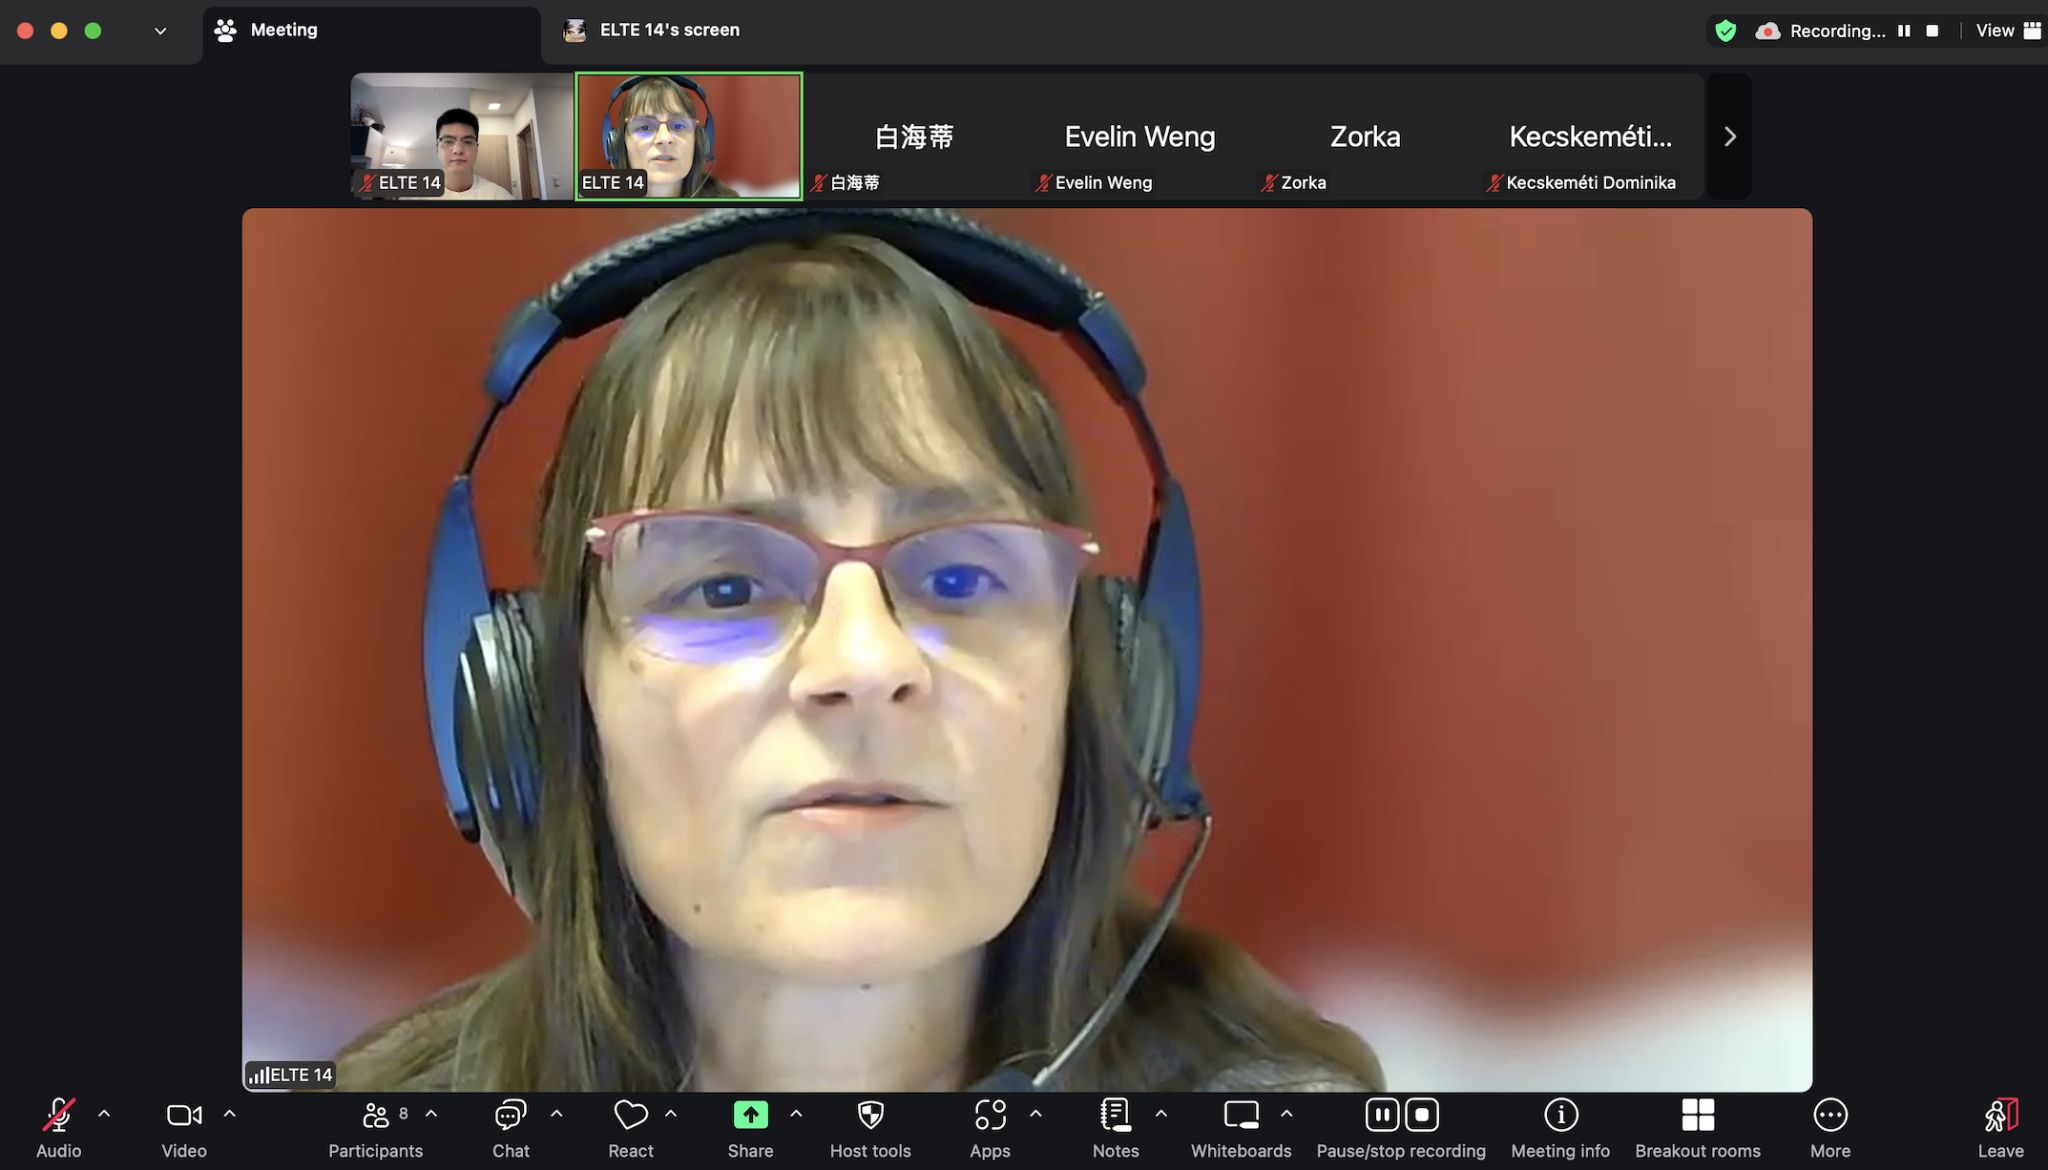Show Meeting info
The image size is (2048, 1170).
[x=1560, y=1115]
